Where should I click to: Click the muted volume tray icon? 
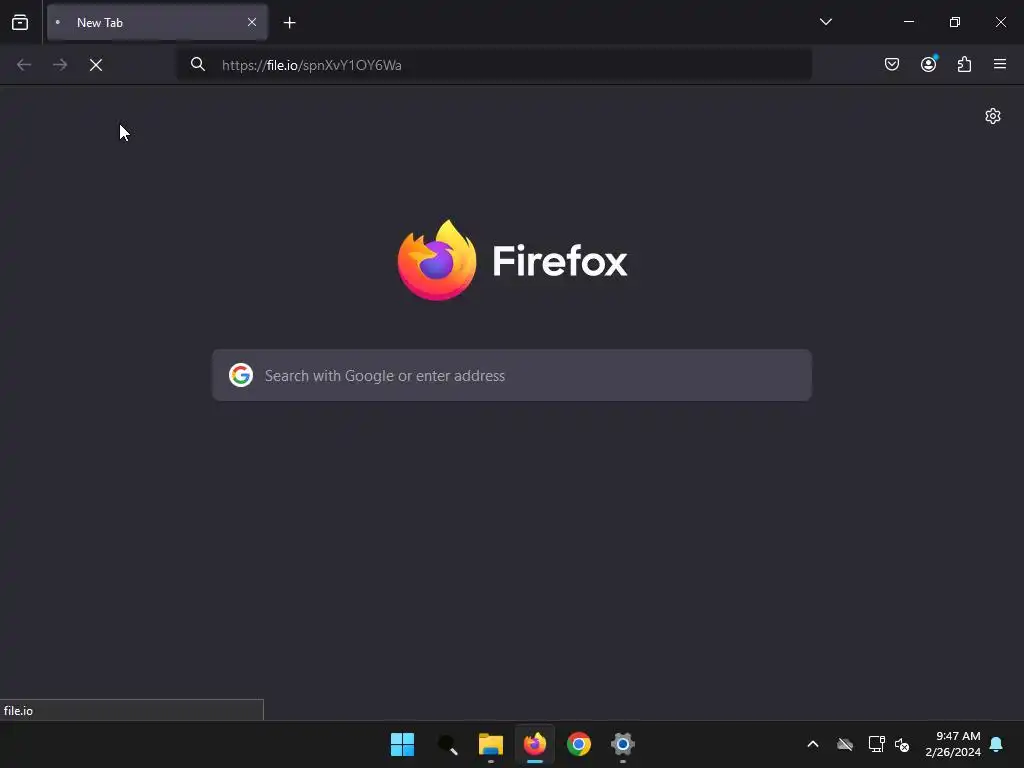coord(902,744)
